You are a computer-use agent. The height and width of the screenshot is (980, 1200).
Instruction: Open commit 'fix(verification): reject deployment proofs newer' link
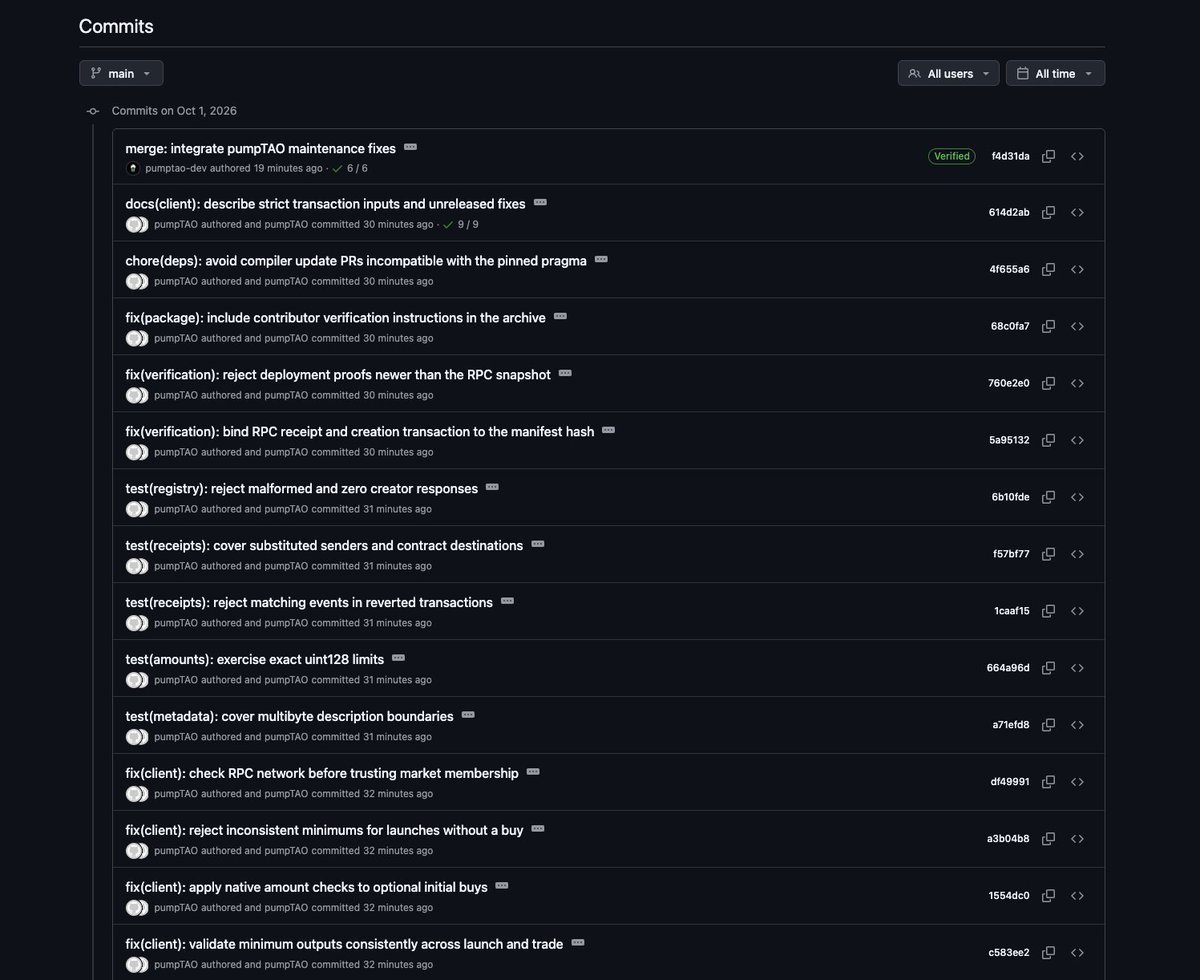tap(338, 375)
